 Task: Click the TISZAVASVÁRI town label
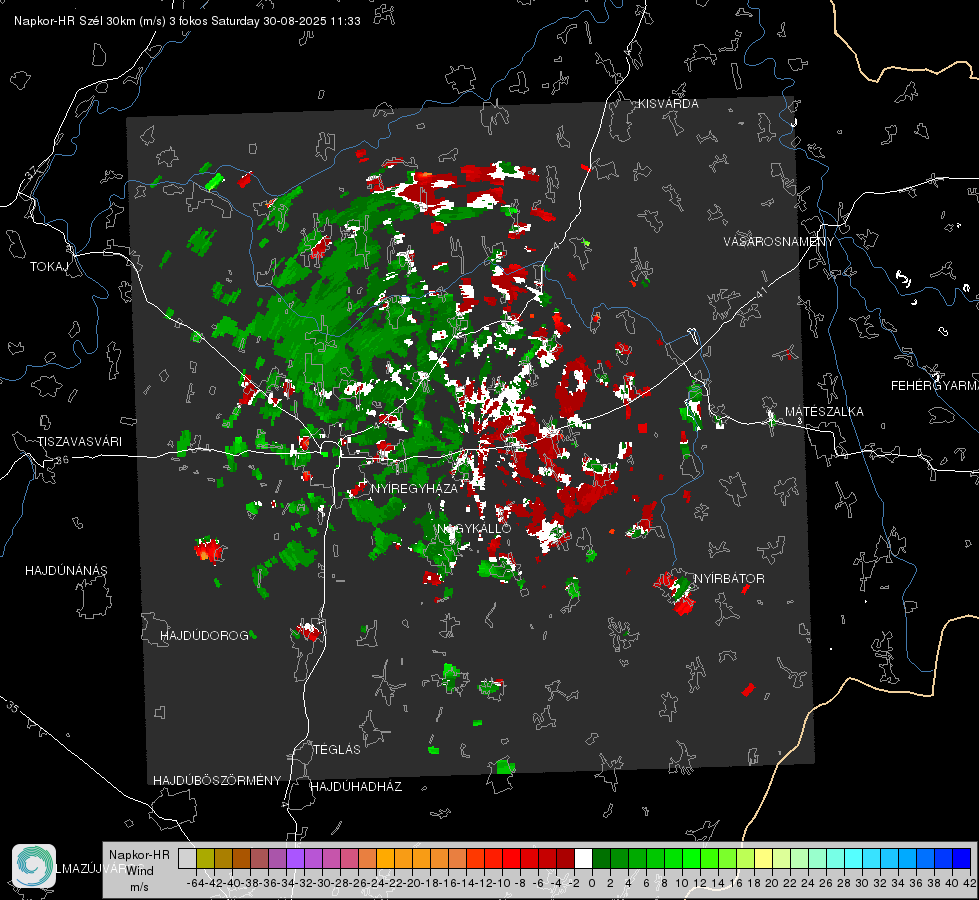coord(79,442)
